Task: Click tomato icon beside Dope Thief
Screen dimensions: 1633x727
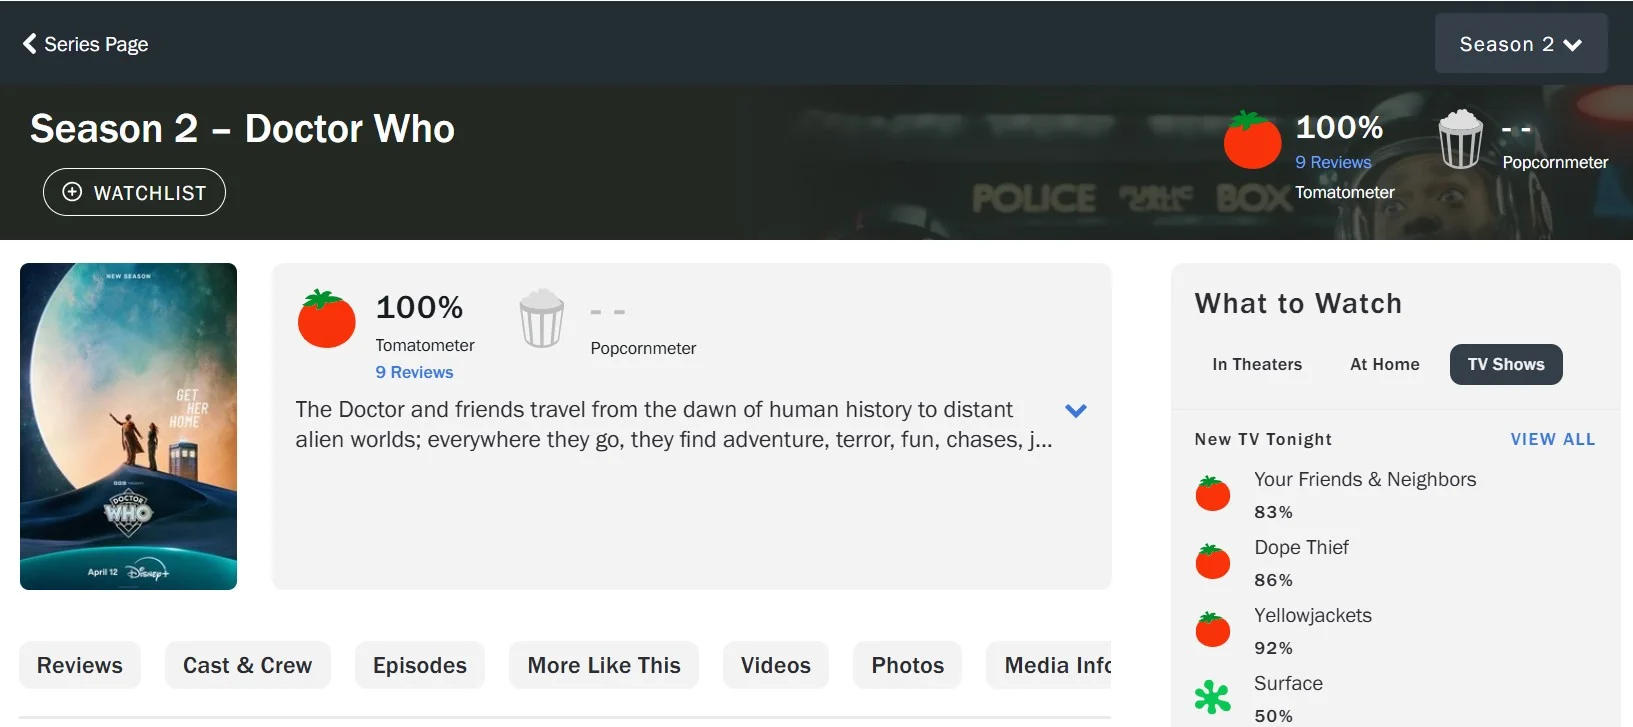Action: [x=1213, y=562]
